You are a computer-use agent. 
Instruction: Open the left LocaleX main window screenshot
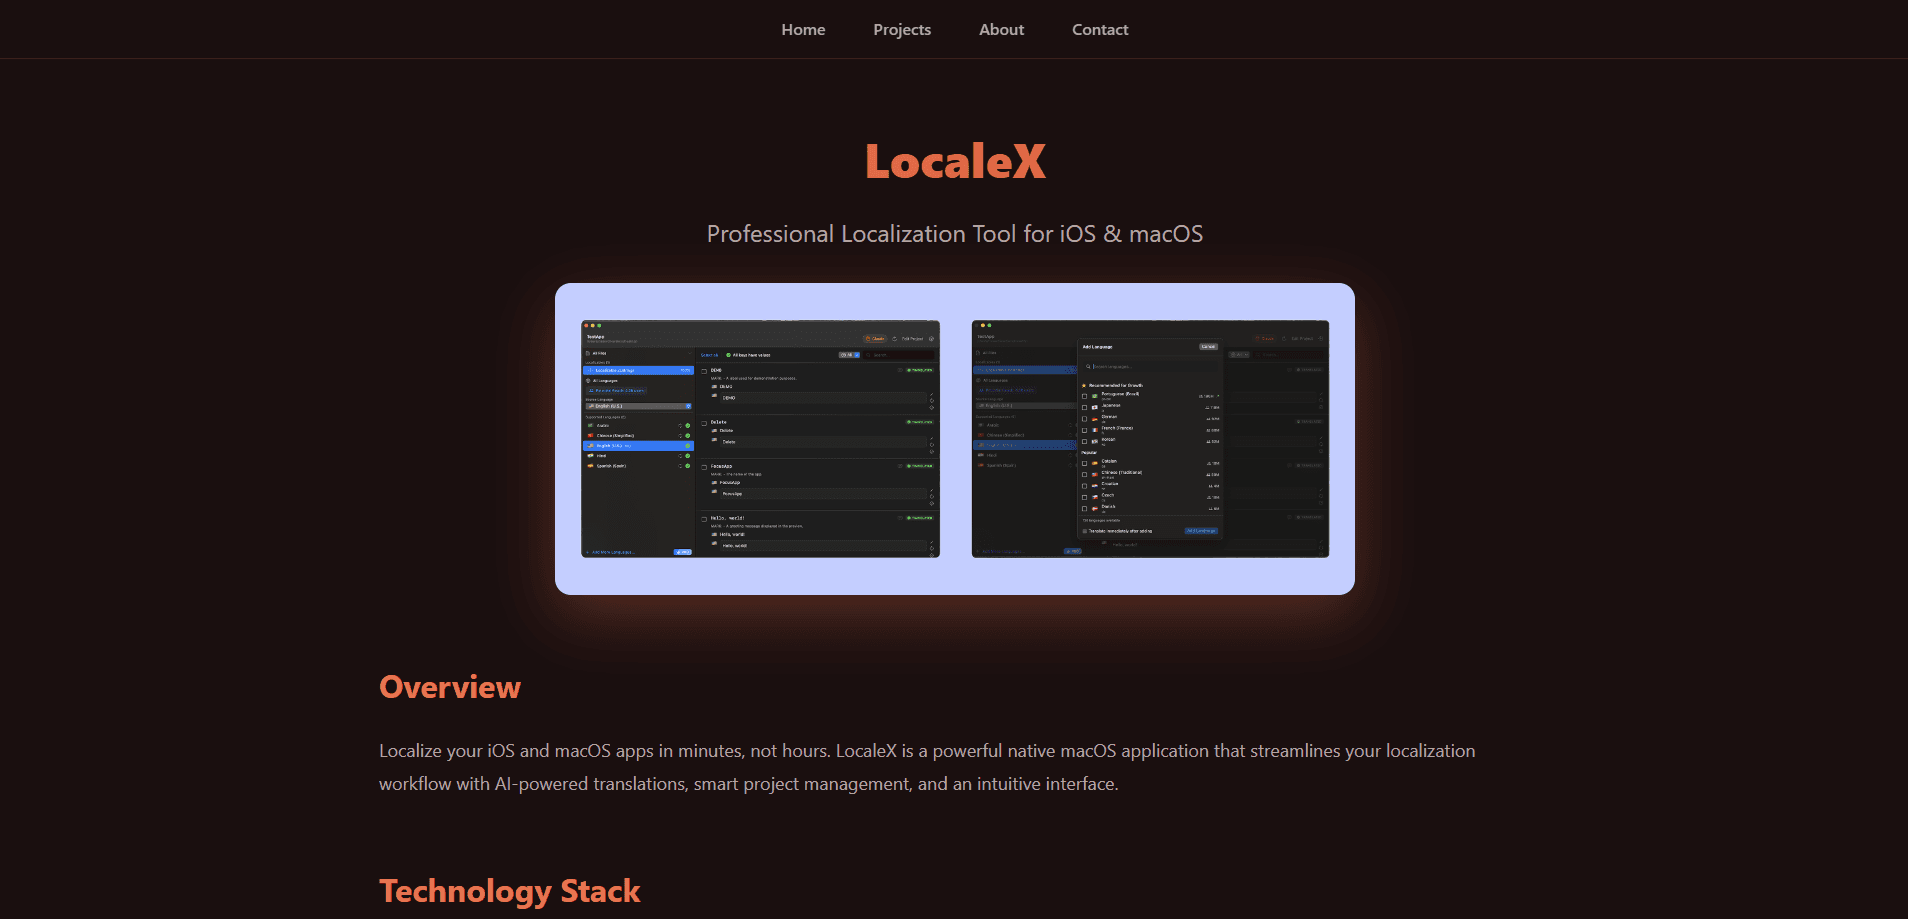point(760,439)
